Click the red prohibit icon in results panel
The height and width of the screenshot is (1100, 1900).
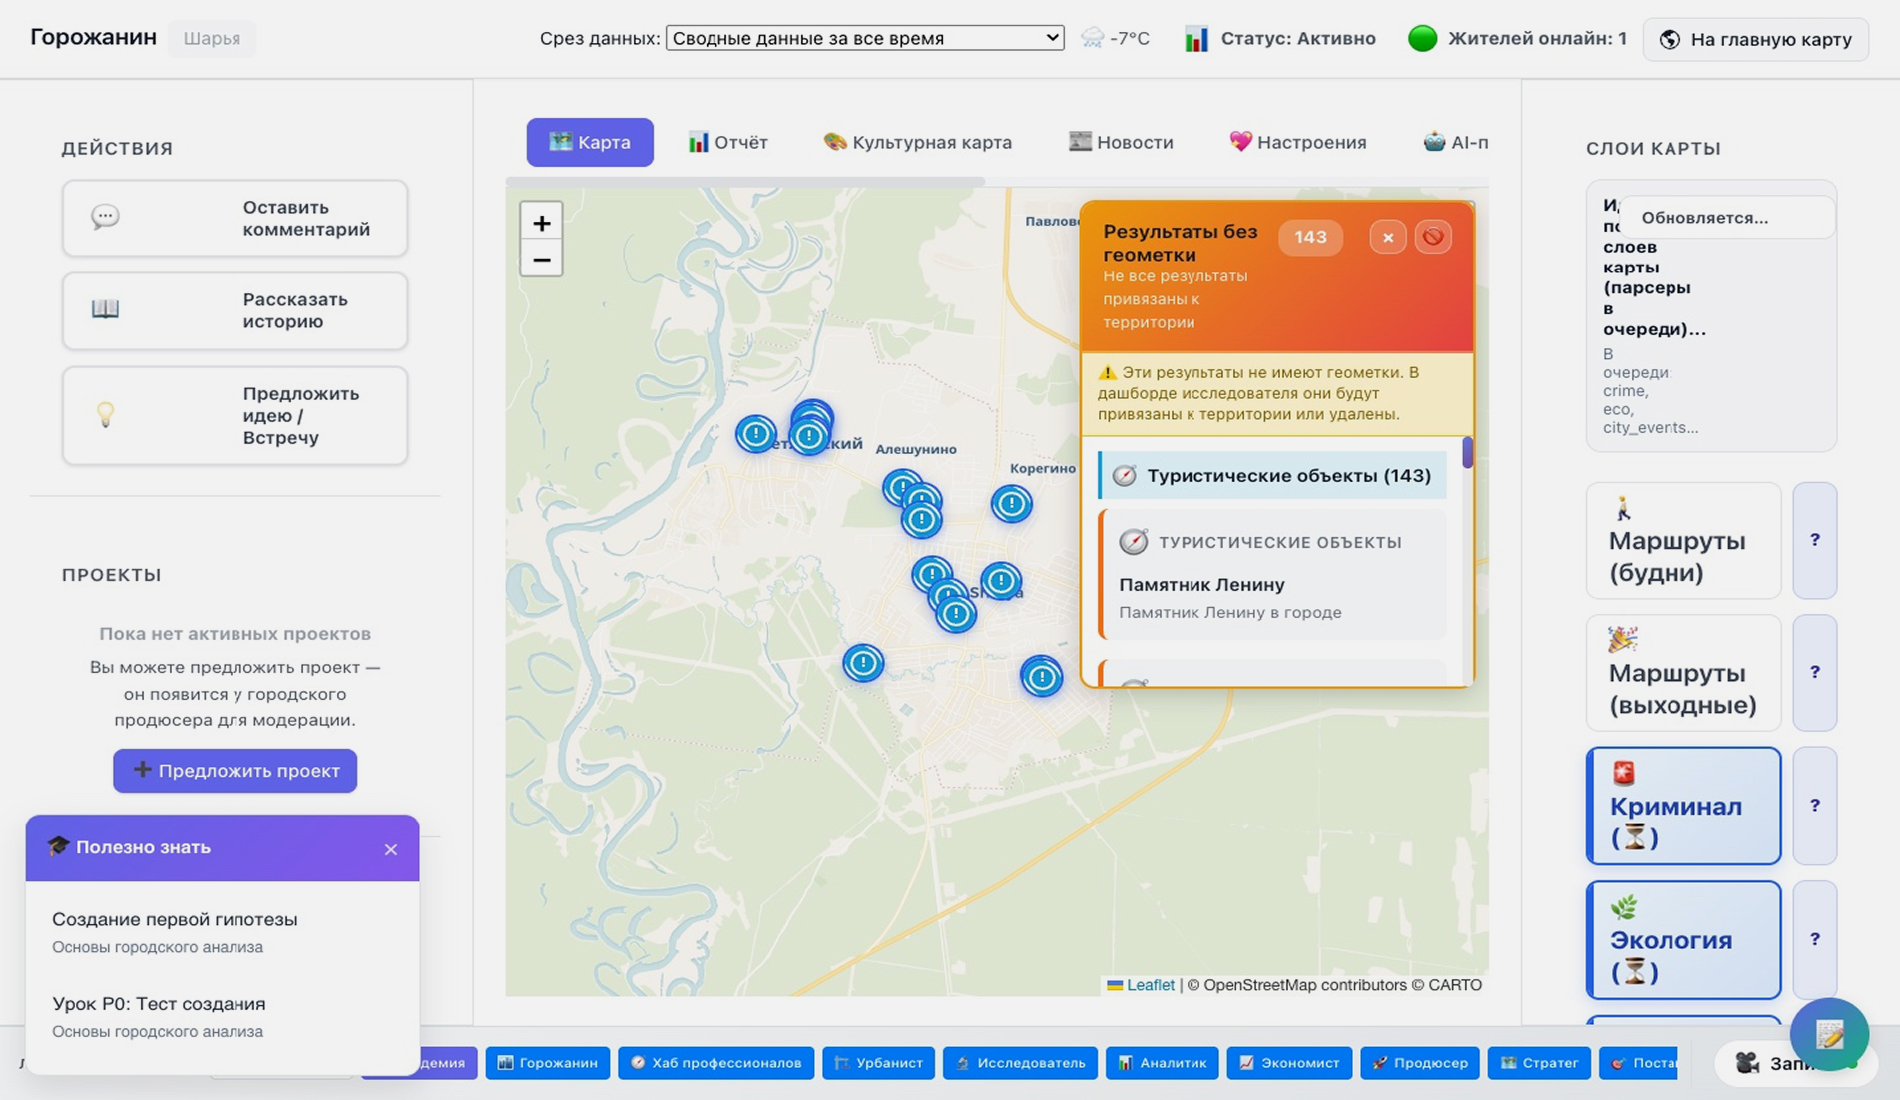pyautogui.click(x=1432, y=238)
